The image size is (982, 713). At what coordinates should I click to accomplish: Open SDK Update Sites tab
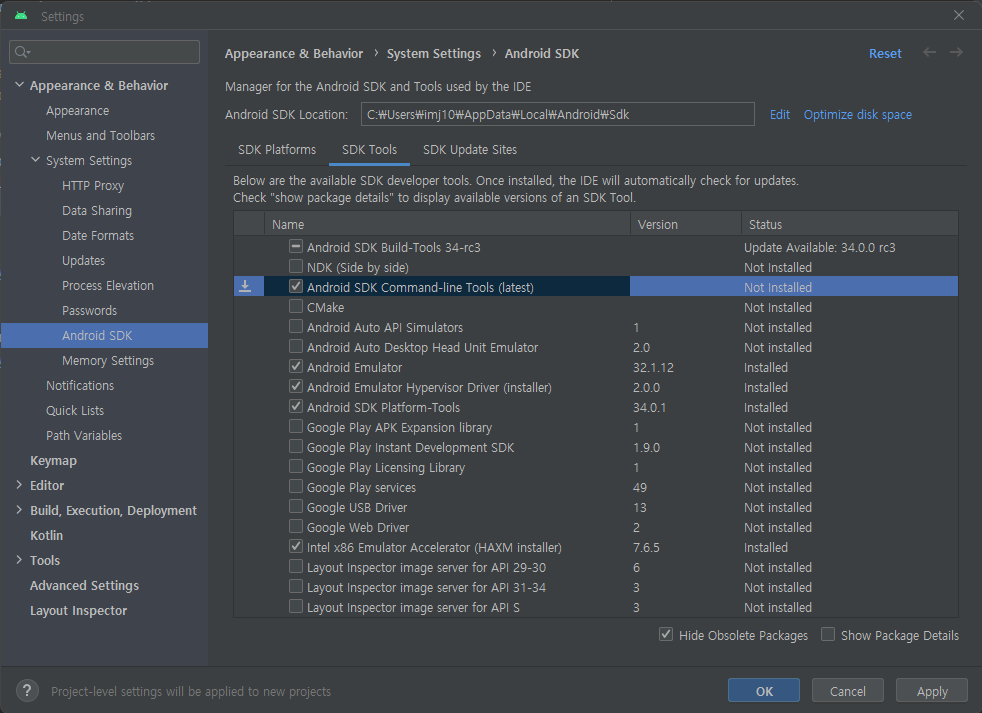470,150
